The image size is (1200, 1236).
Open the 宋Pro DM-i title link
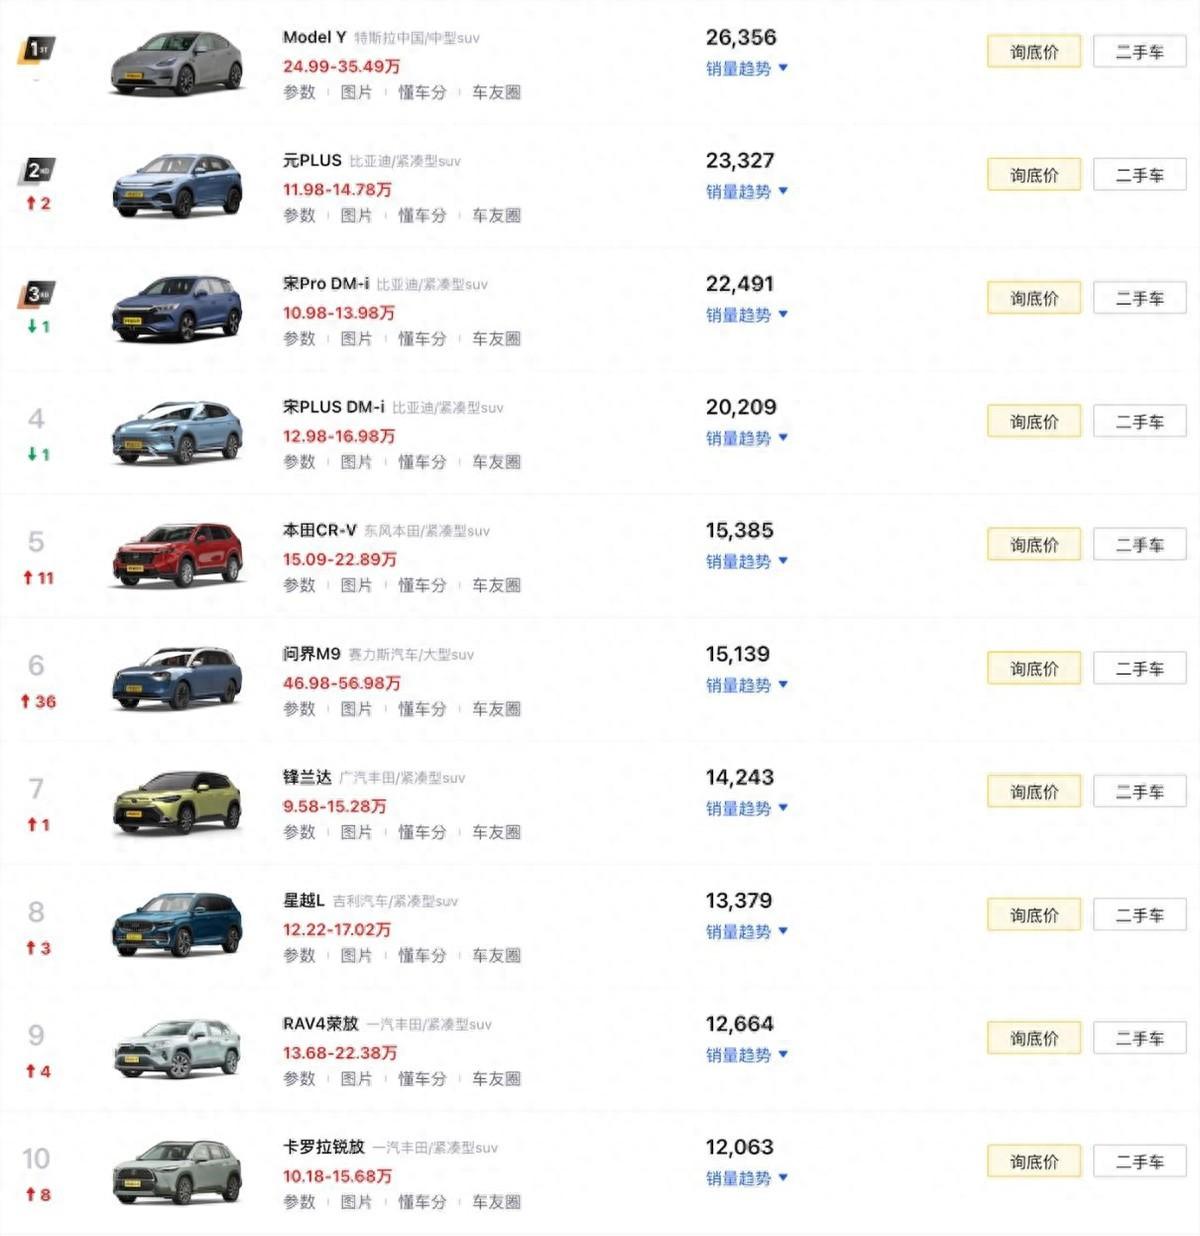[326, 284]
